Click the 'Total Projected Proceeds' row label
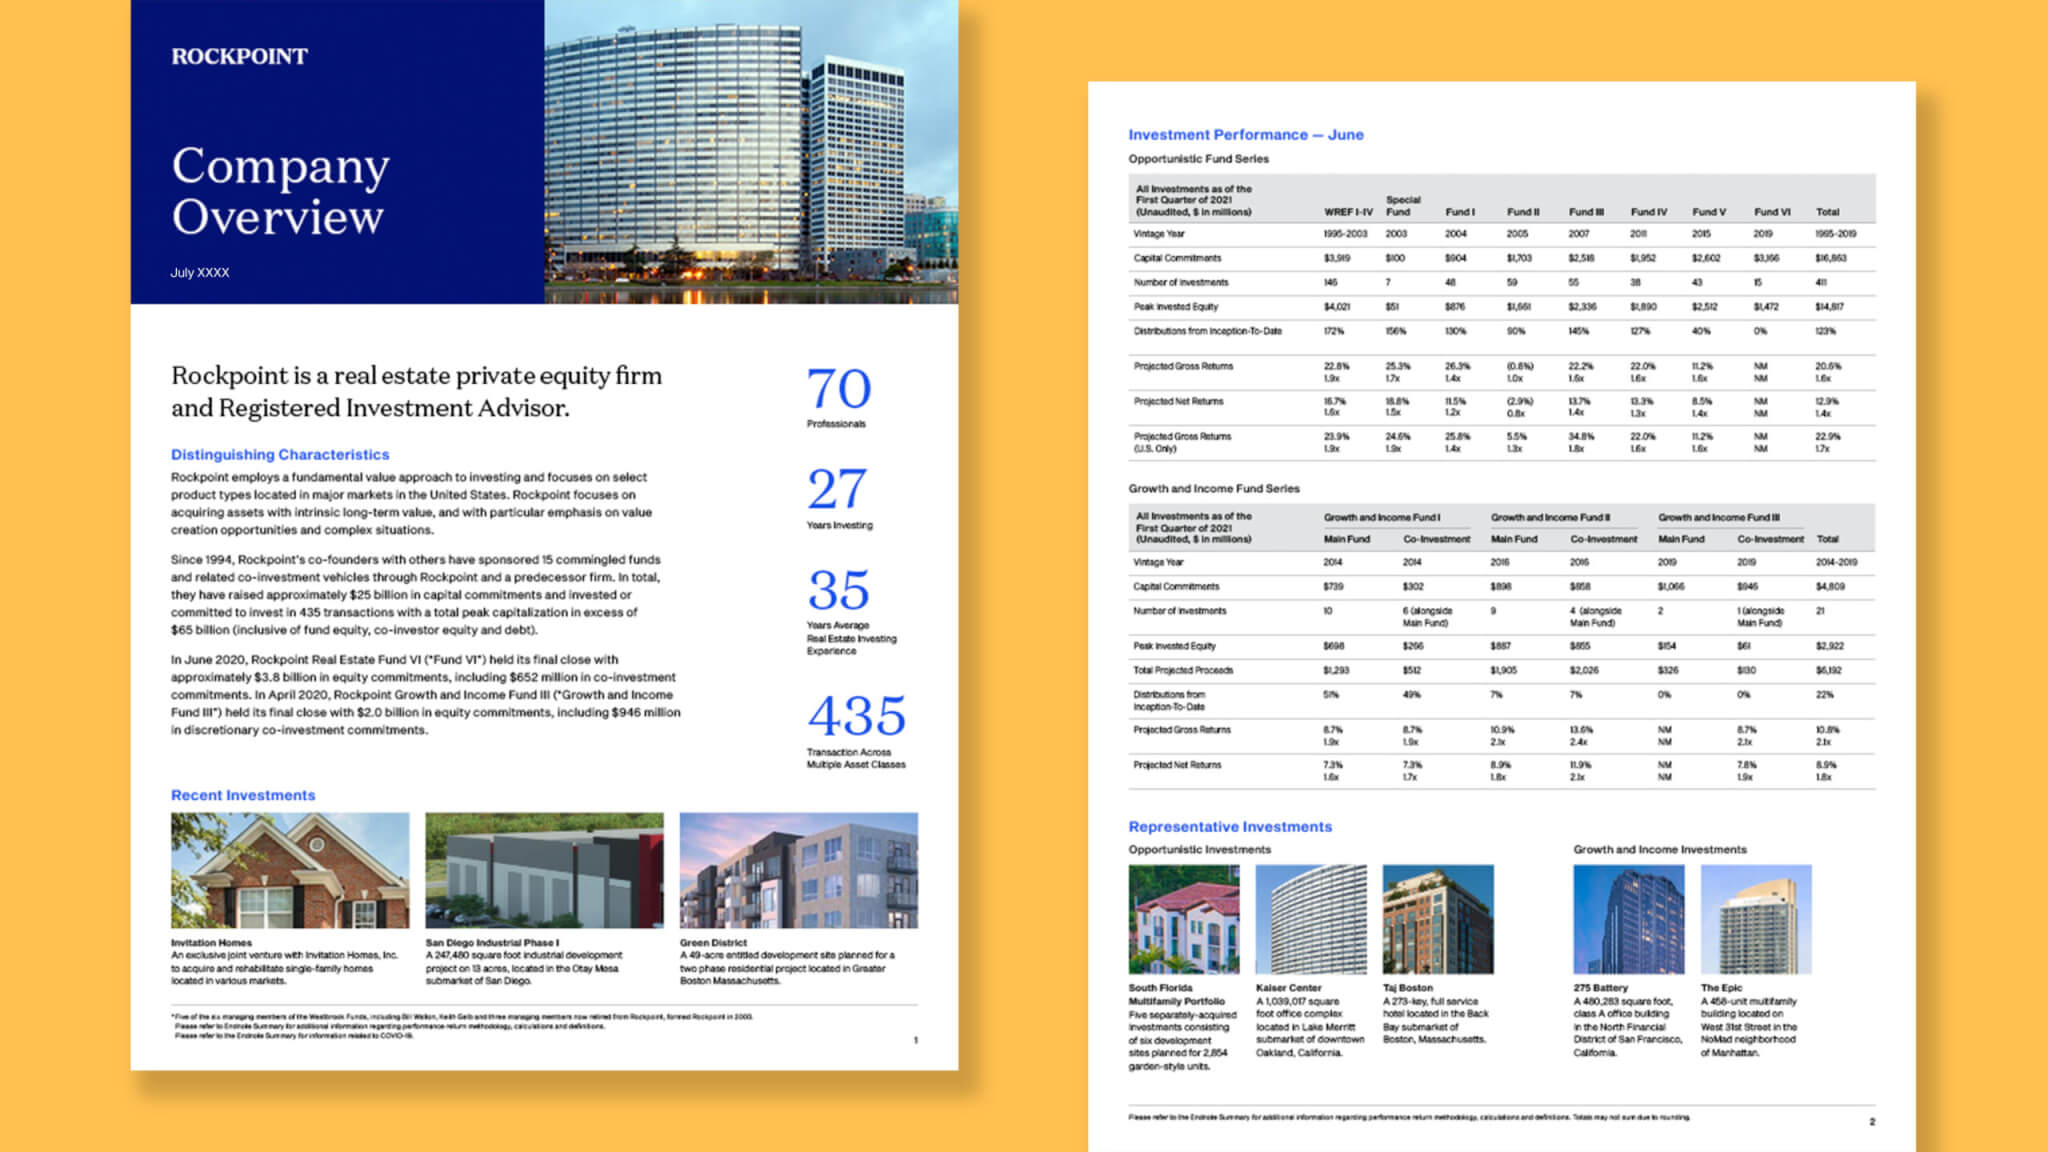The width and height of the screenshot is (2048, 1152). 1183,670
